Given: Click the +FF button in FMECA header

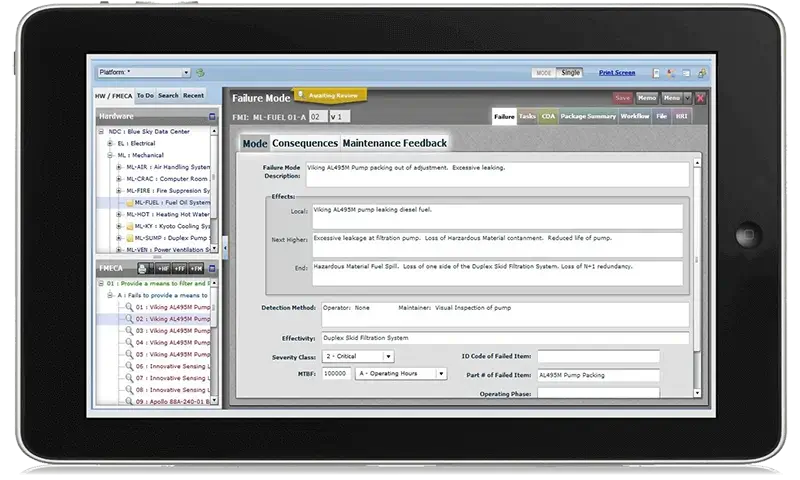Looking at the screenshot, I should (180, 268).
